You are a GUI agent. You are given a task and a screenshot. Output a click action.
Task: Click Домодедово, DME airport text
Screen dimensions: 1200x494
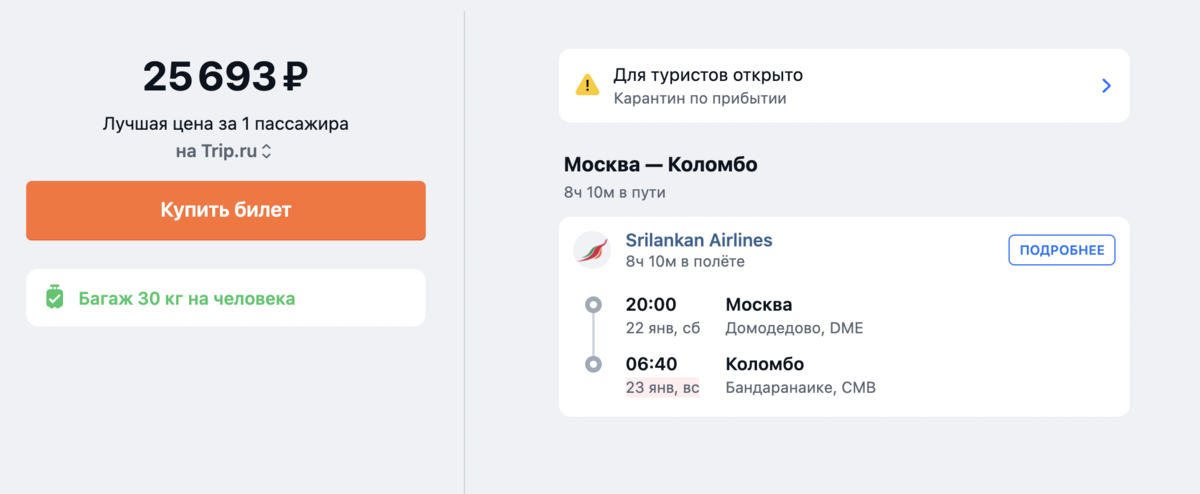[794, 328]
